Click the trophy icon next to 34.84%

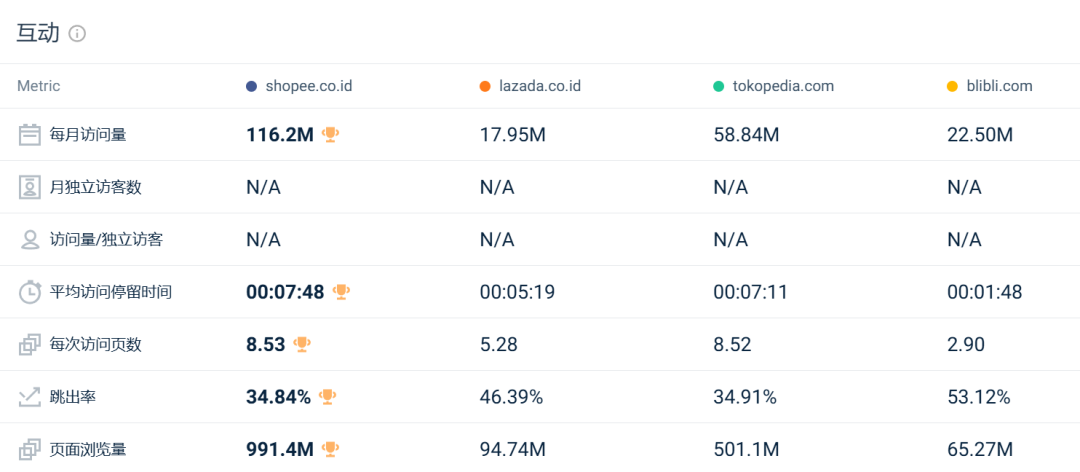(x=327, y=396)
